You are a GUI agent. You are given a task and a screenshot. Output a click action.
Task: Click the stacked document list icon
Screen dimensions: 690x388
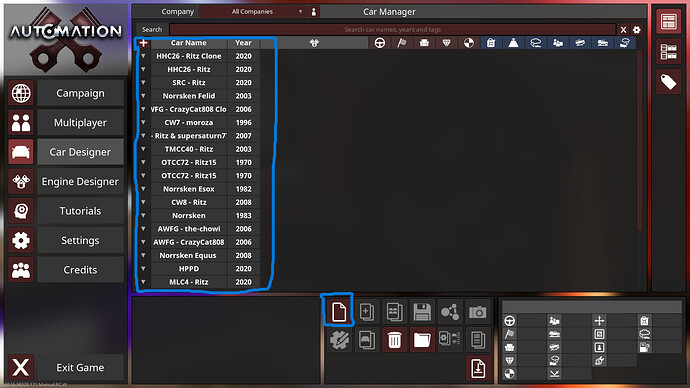(x=477, y=340)
